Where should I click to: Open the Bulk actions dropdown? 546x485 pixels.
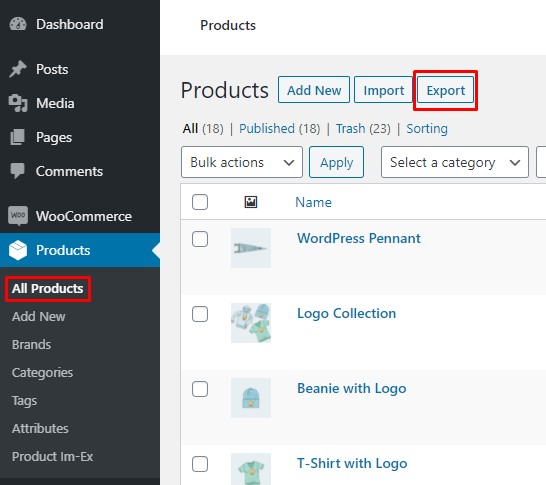click(242, 162)
